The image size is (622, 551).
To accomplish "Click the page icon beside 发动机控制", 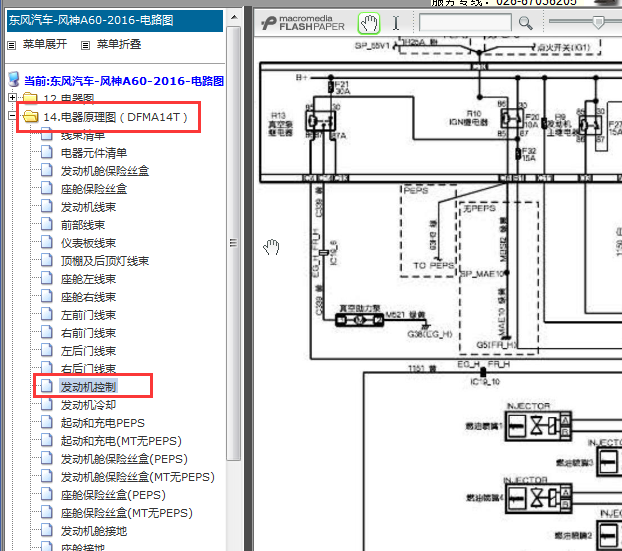I will point(47,386).
